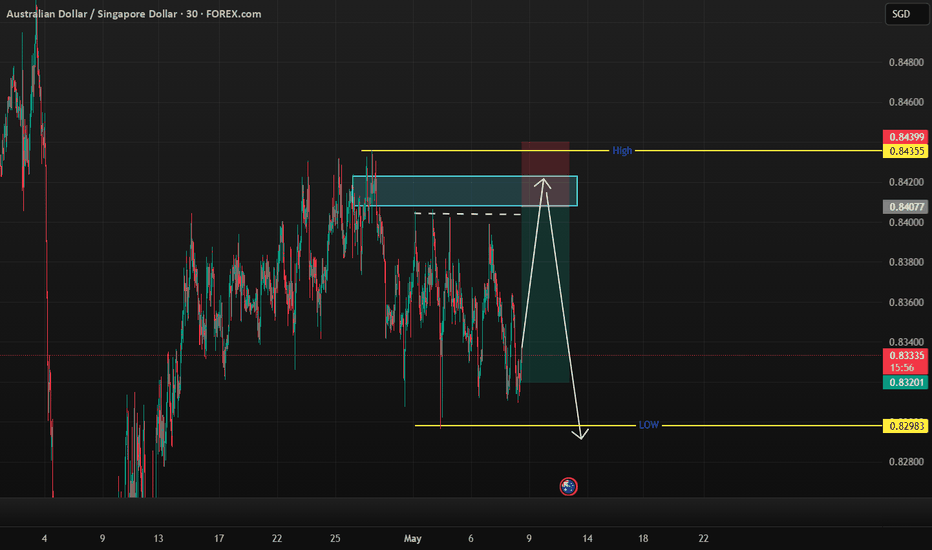Click the Australia economic event flag icon
Screen dimensions: 932x550
pyautogui.click(x=568, y=486)
